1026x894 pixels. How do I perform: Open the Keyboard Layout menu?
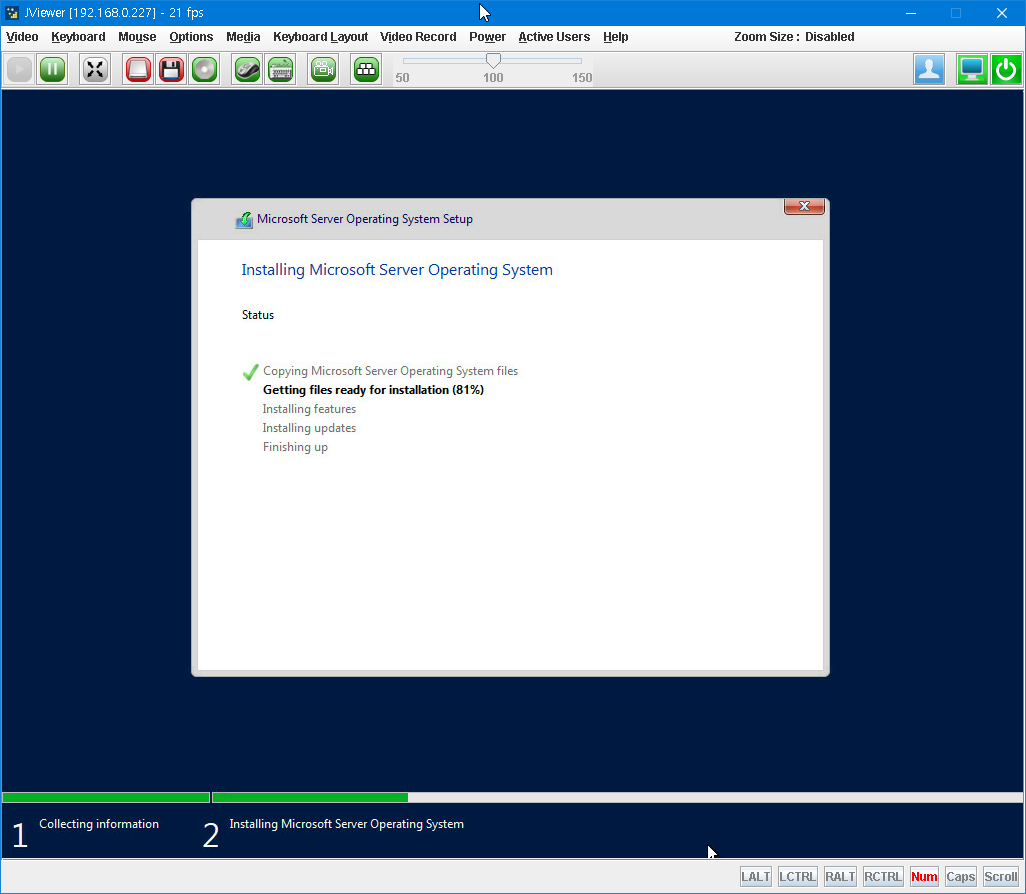(320, 37)
